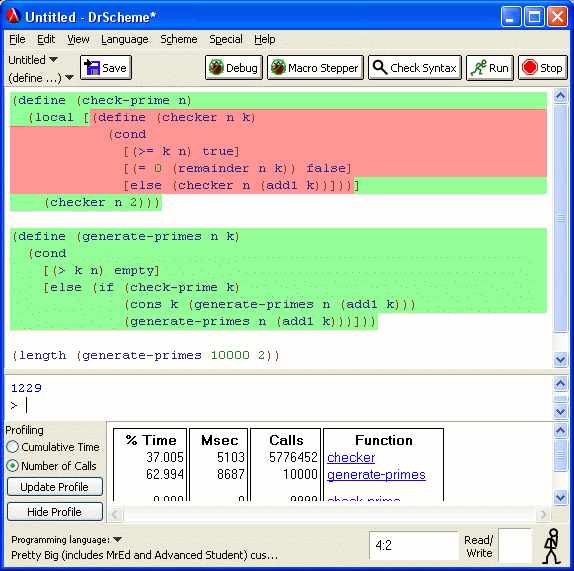Click the percent time value 37.005
The width and height of the screenshot is (574, 571).
165,457
